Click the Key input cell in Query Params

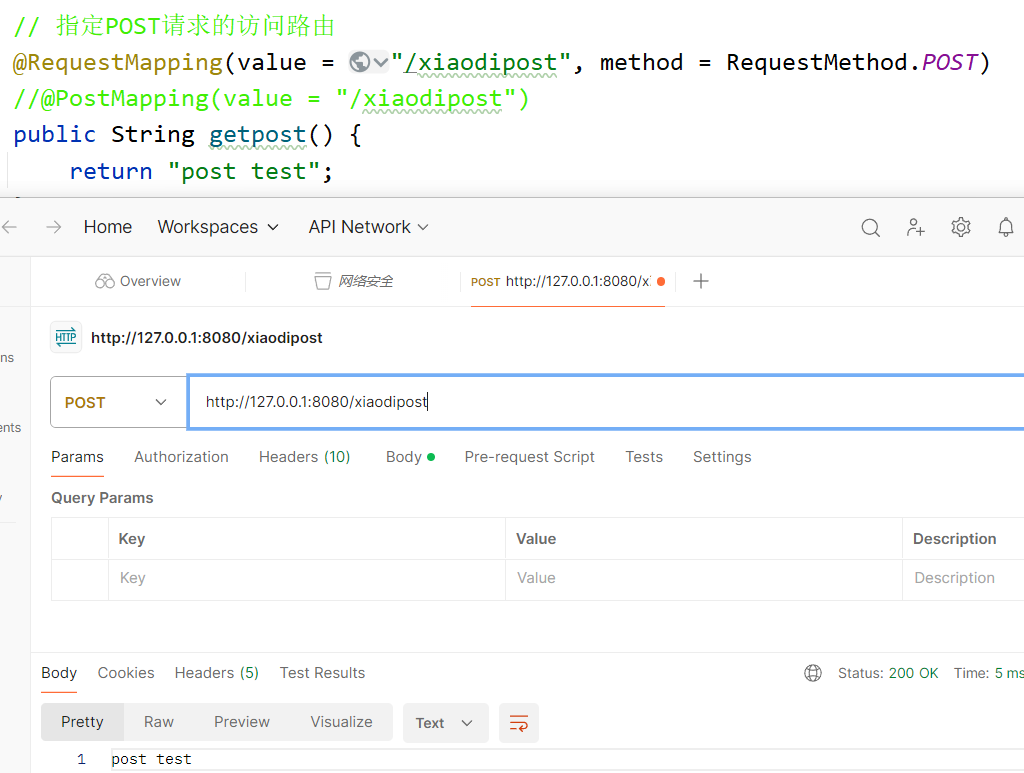pos(307,578)
